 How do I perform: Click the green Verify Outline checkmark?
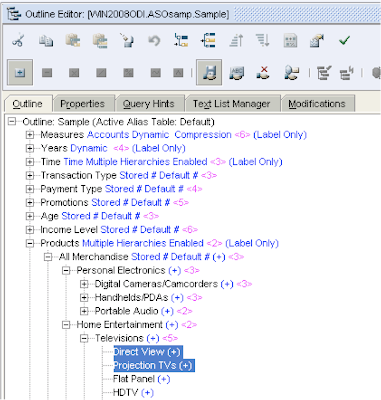click(x=344, y=40)
